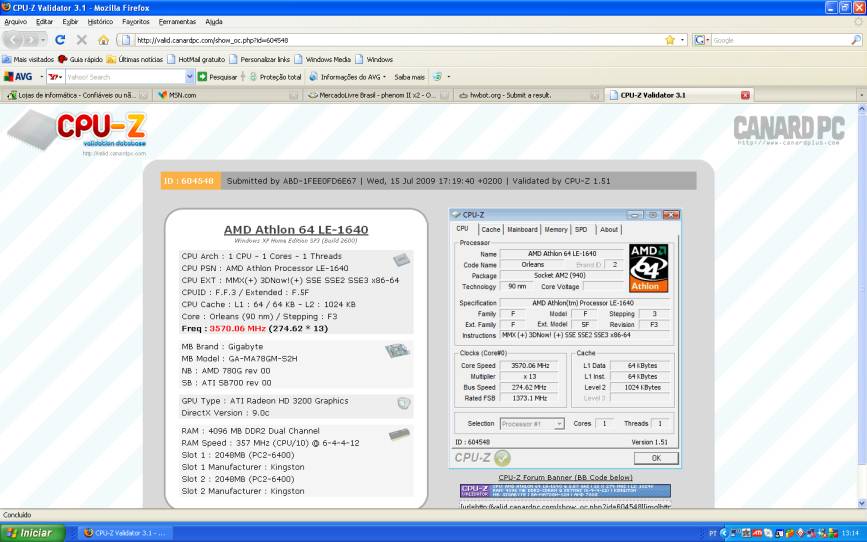Viewport: 867px width, 542px height.
Task: Switch to the Lojas de informática tab
Action: point(76,95)
